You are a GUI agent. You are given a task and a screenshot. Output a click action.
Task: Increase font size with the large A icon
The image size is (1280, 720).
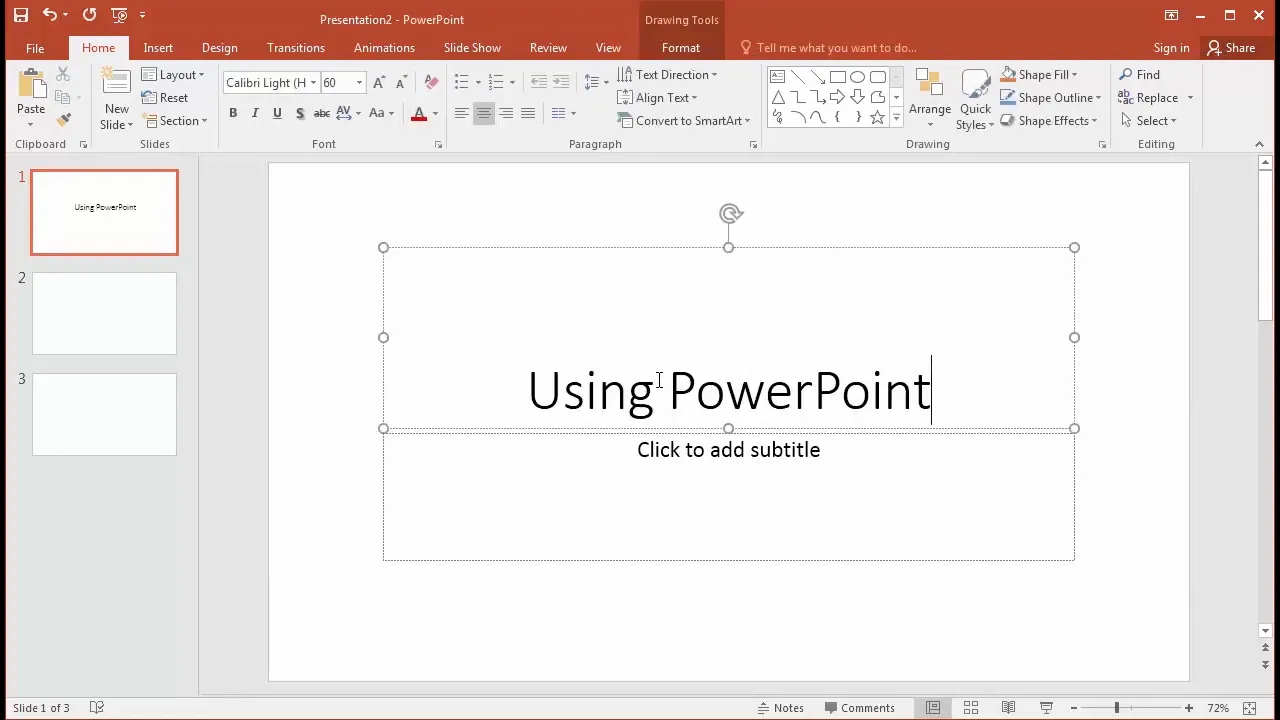[380, 83]
